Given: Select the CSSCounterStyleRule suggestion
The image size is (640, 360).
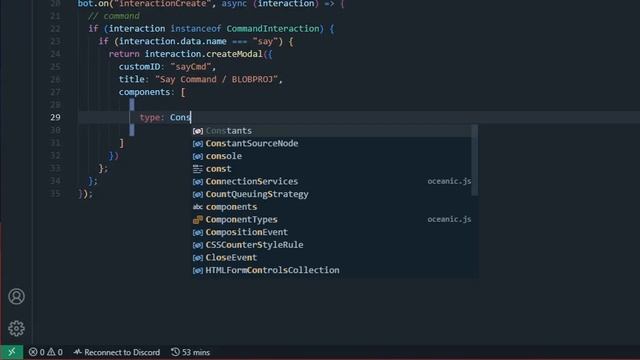Looking at the screenshot, I should coord(332,245).
